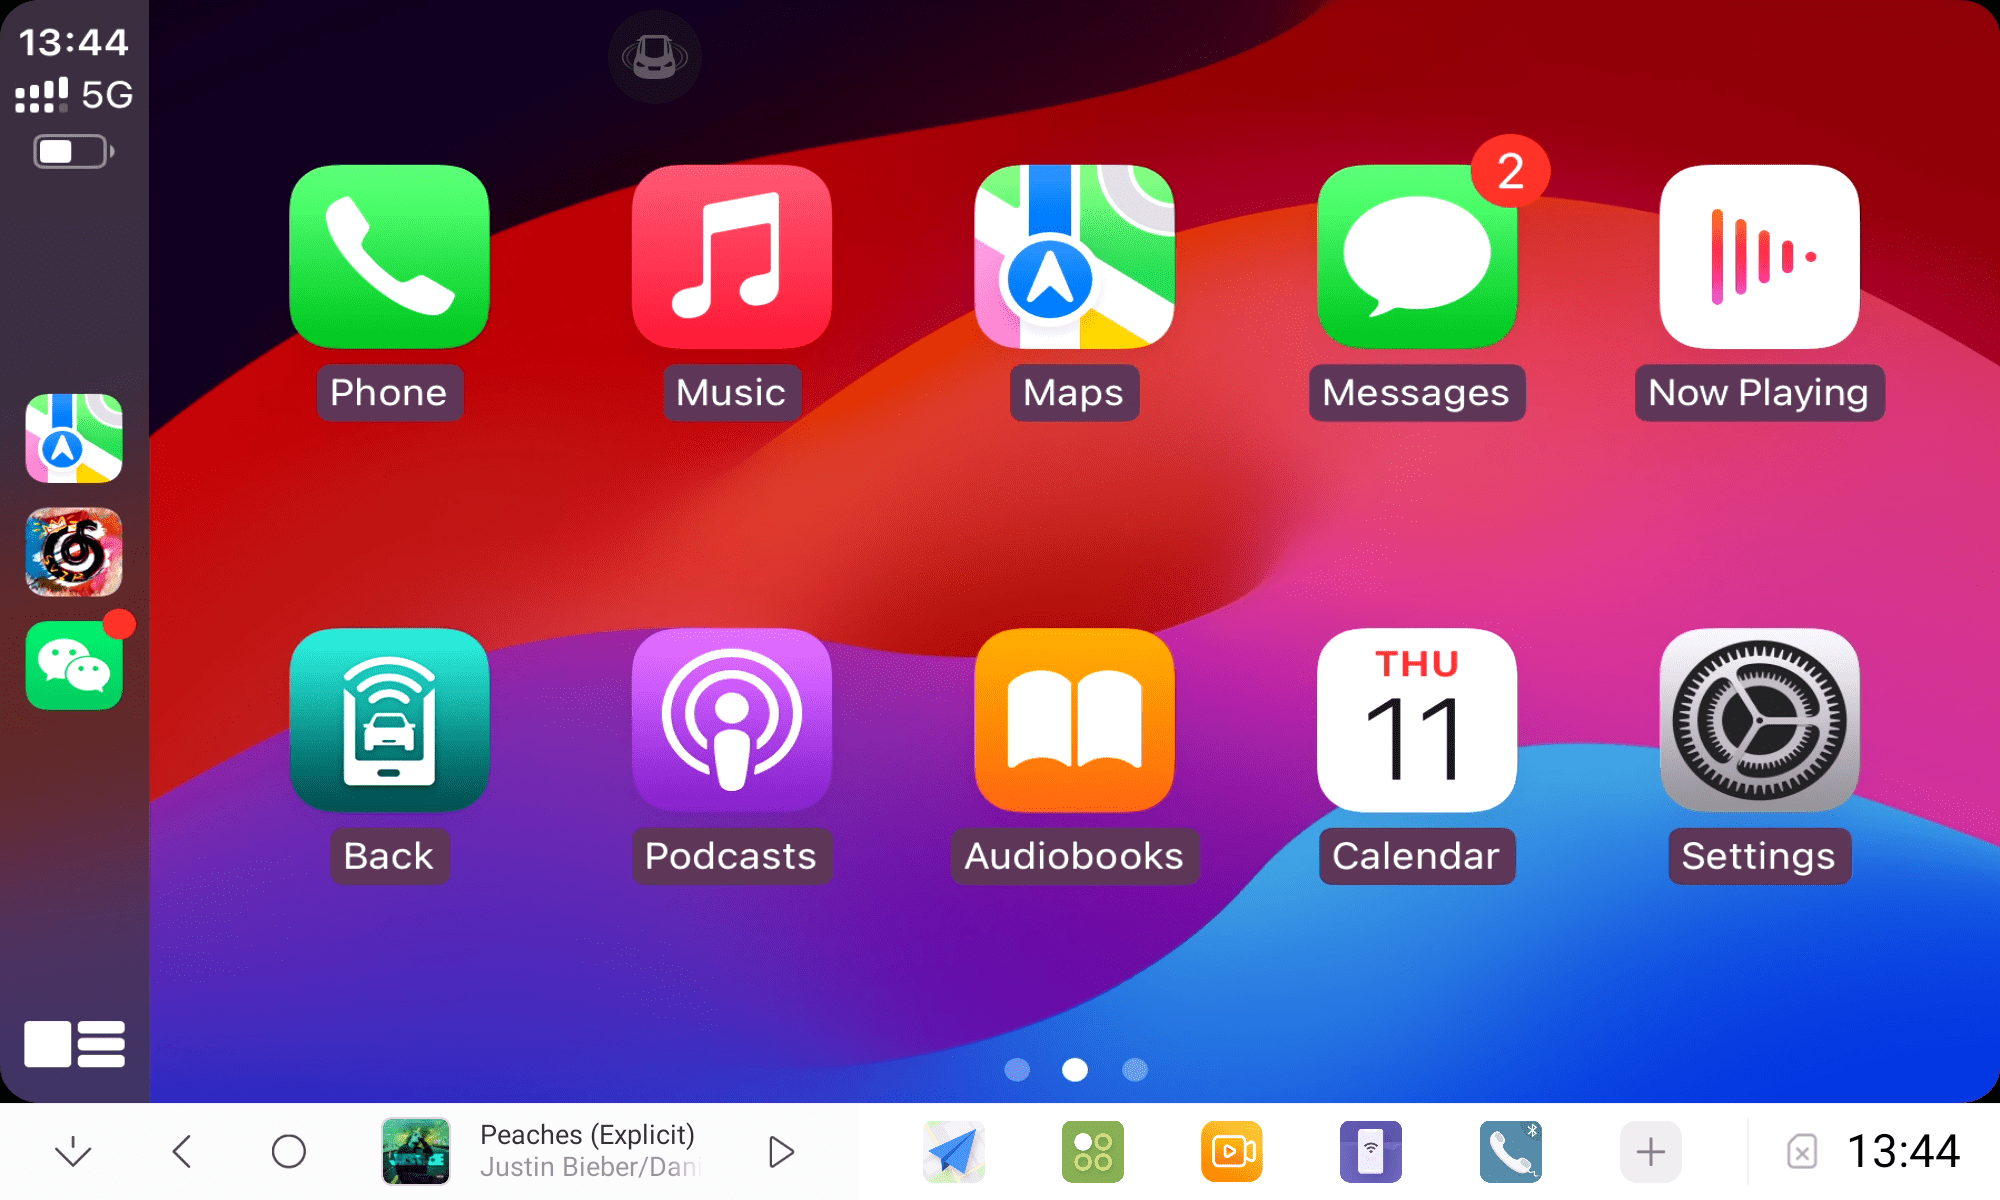
Task: Tap the crossed-out file status icon
Action: 1801,1152
